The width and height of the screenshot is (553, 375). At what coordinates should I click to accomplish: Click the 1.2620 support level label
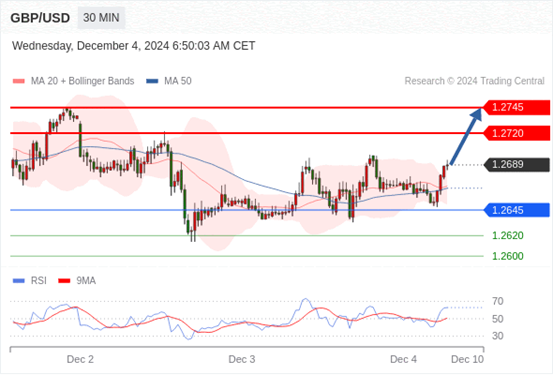click(x=508, y=235)
